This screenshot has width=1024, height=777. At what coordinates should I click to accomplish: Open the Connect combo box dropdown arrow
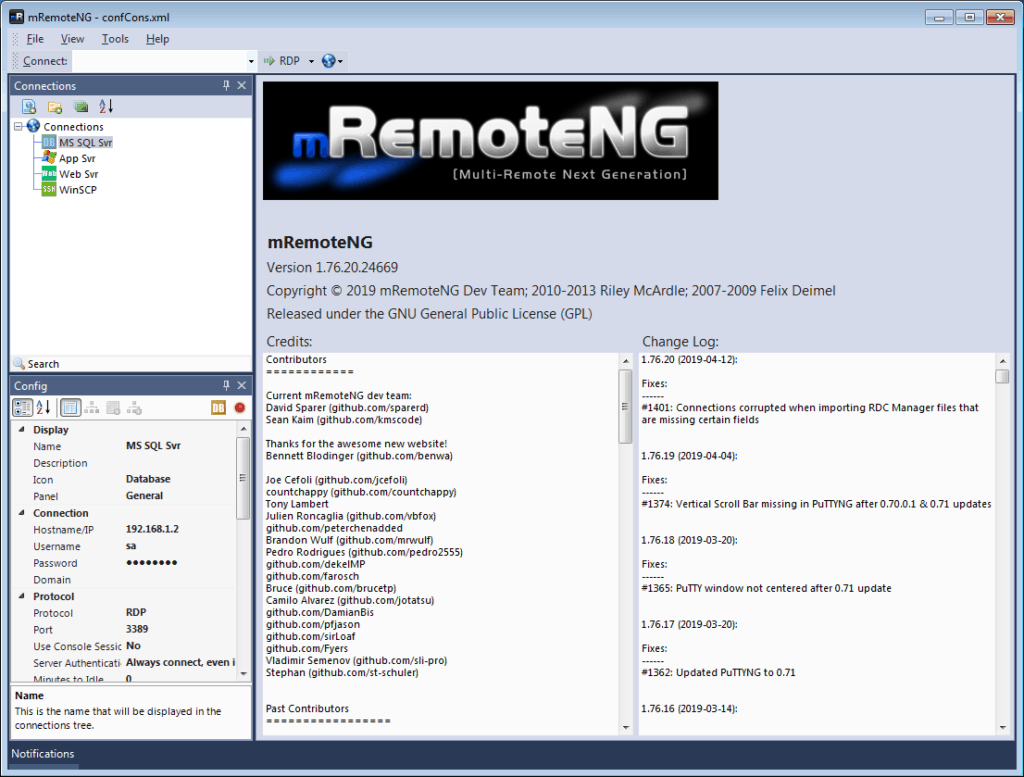(251, 61)
